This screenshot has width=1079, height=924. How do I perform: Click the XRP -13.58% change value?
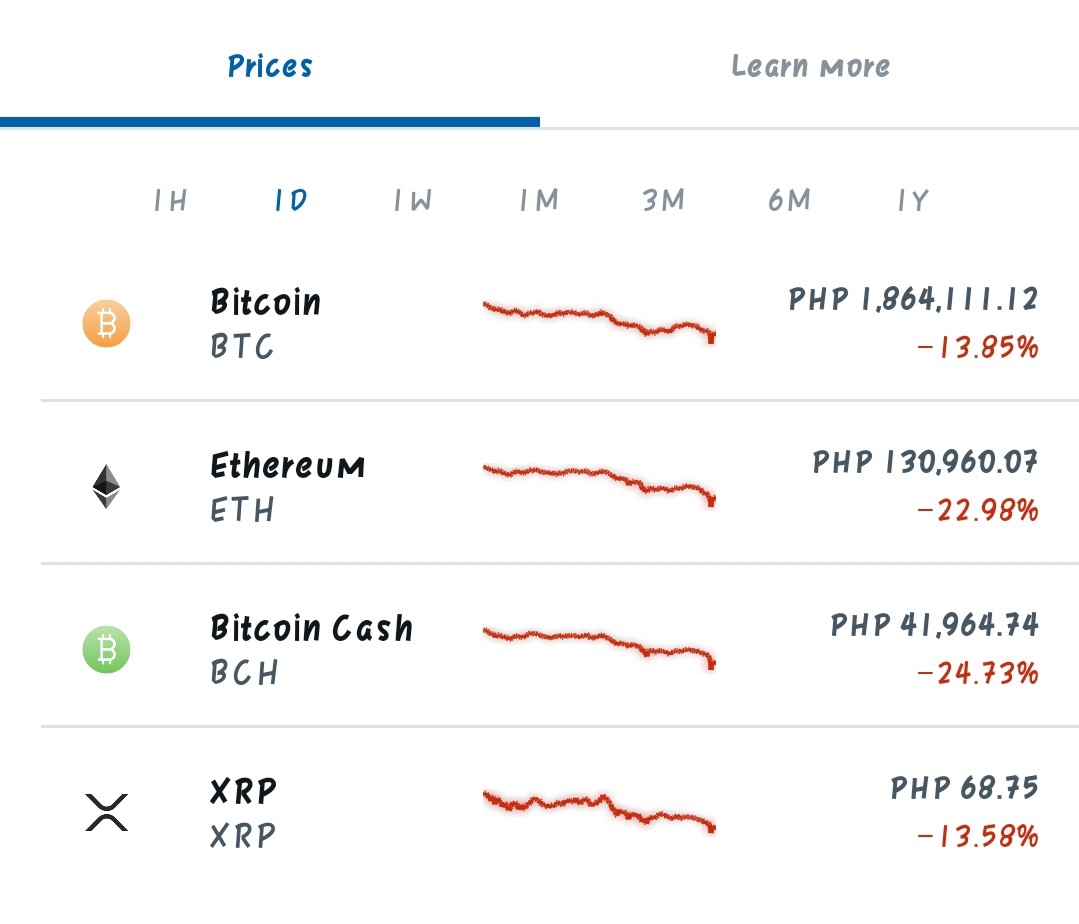978,837
